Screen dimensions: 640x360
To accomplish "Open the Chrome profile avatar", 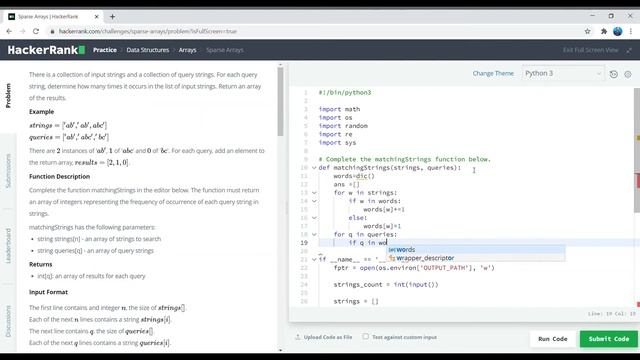I will point(618,31).
